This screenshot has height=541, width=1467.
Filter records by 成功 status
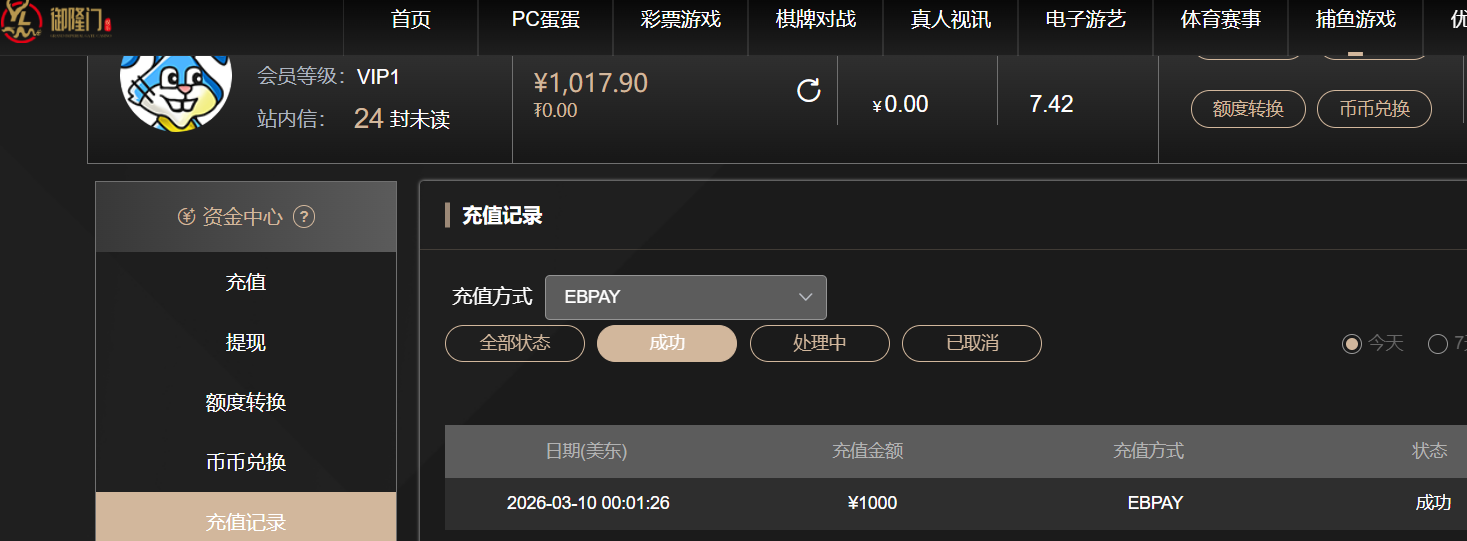pos(667,343)
